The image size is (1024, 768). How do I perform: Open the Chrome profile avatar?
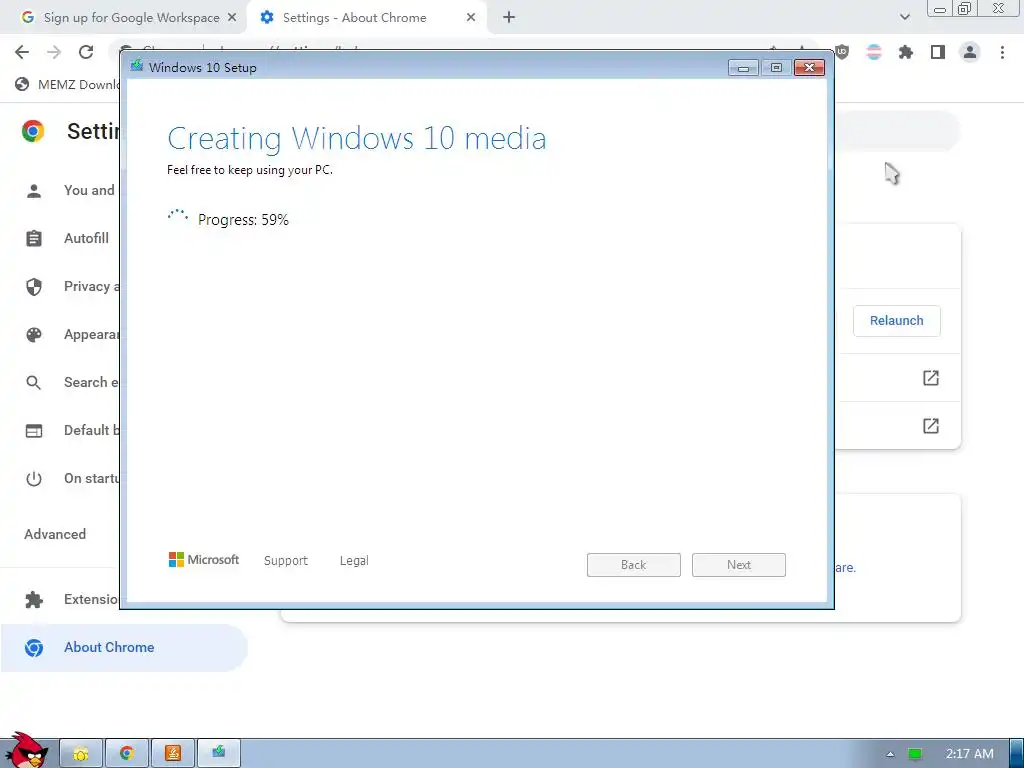pos(970,52)
